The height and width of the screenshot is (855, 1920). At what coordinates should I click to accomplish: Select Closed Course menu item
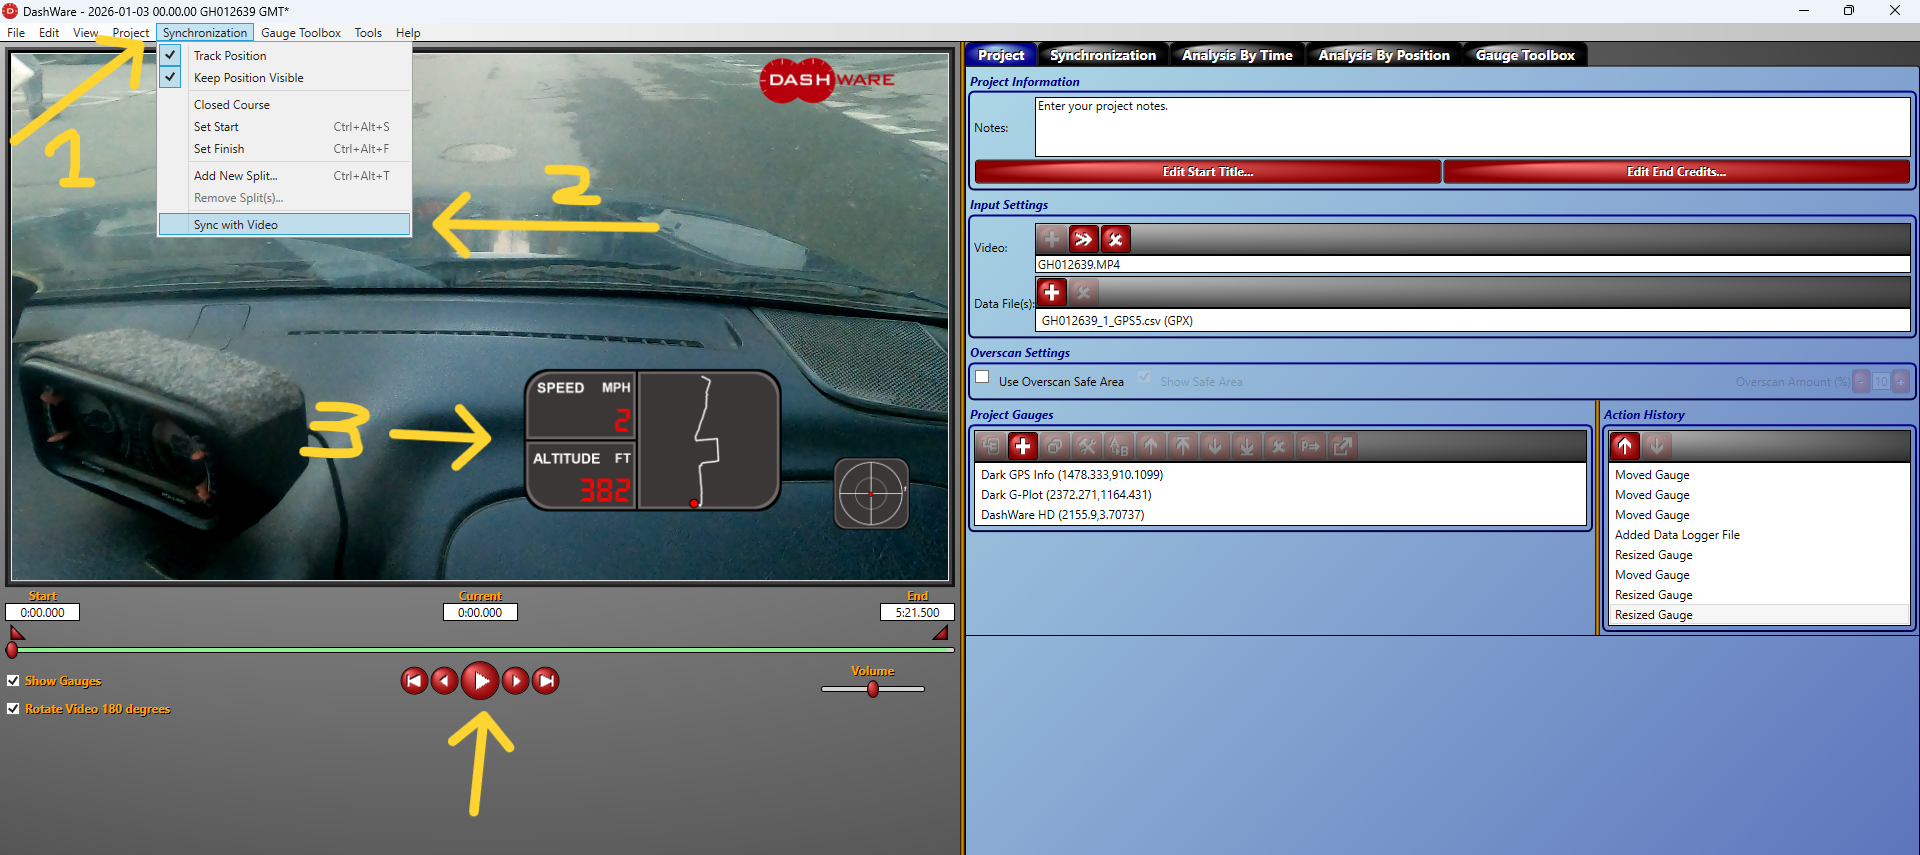[x=284, y=105]
